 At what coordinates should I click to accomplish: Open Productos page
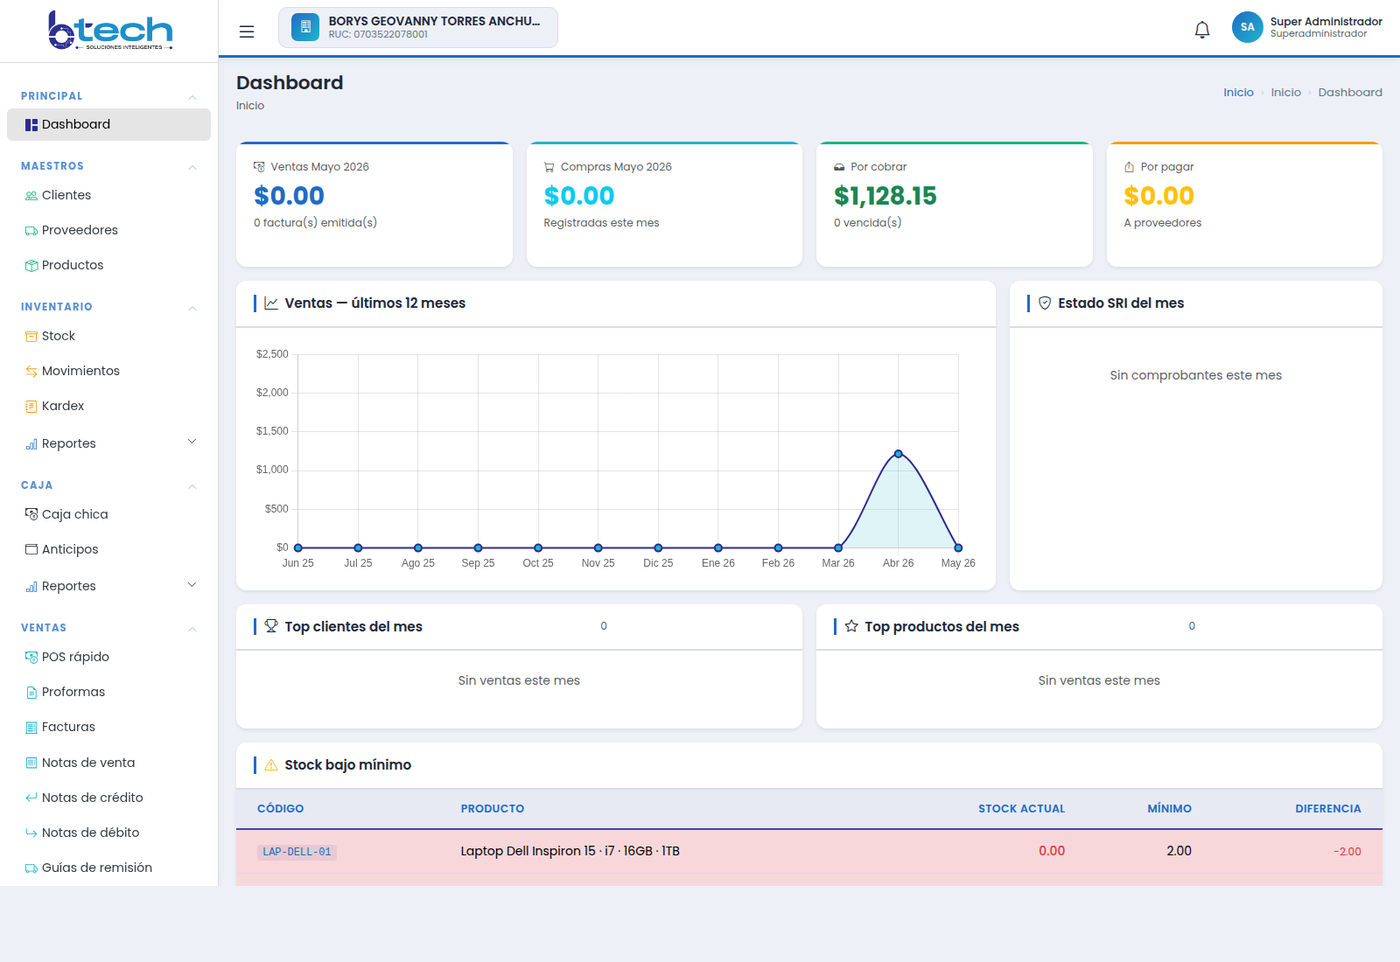pos(109,266)
